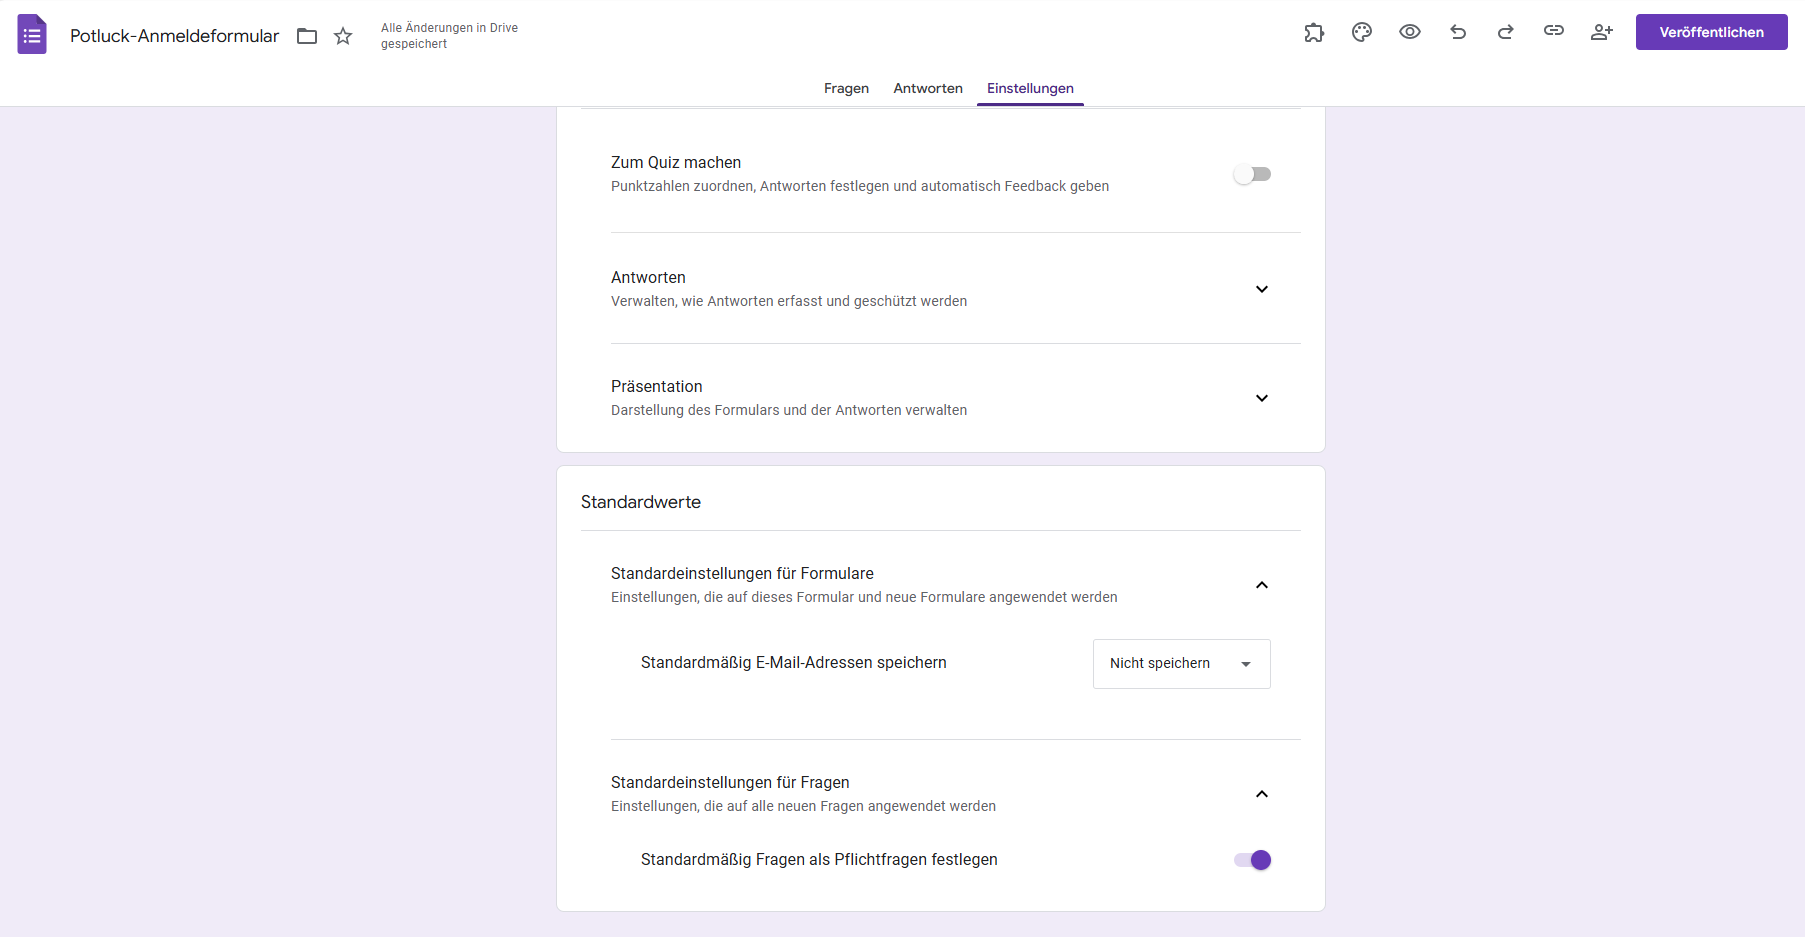This screenshot has height=937, width=1805.
Task: Click 'Alle Änderungen in Drive gespeichert' status
Action: click(449, 36)
